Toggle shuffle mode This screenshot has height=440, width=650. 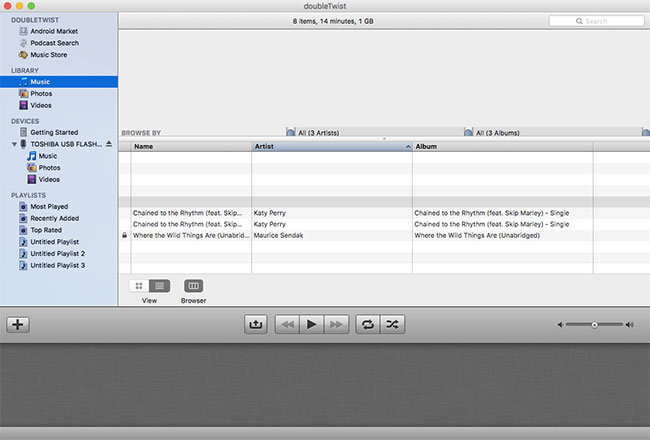392,324
